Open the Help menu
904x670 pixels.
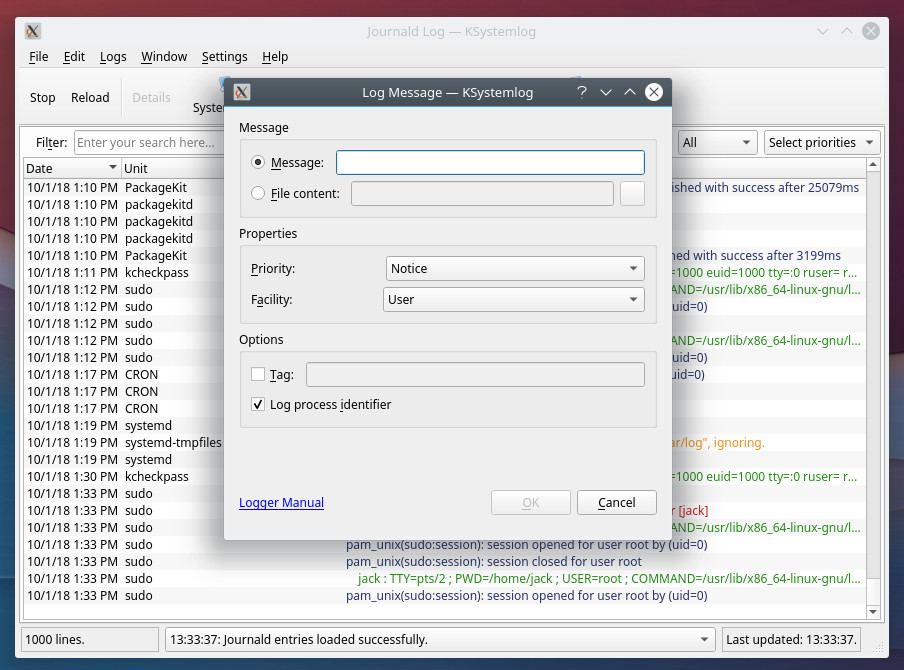coord(275,57)
